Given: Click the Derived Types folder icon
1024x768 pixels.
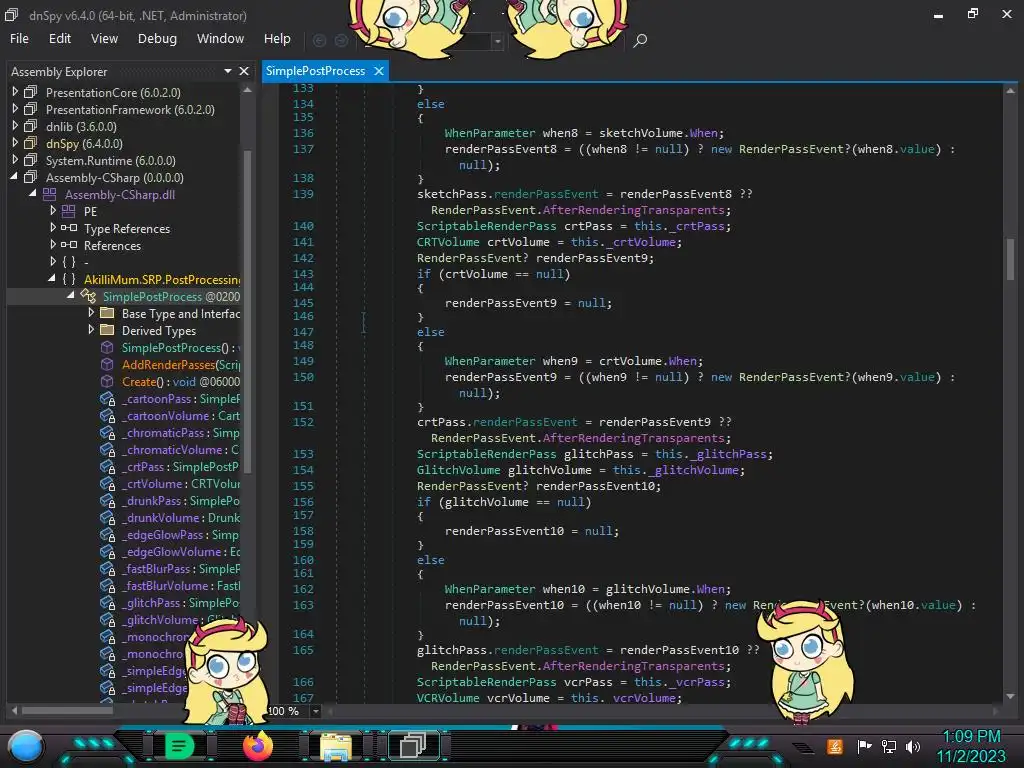Looking at the screenshot, I should pyautogui.click(x=107, y=330).
